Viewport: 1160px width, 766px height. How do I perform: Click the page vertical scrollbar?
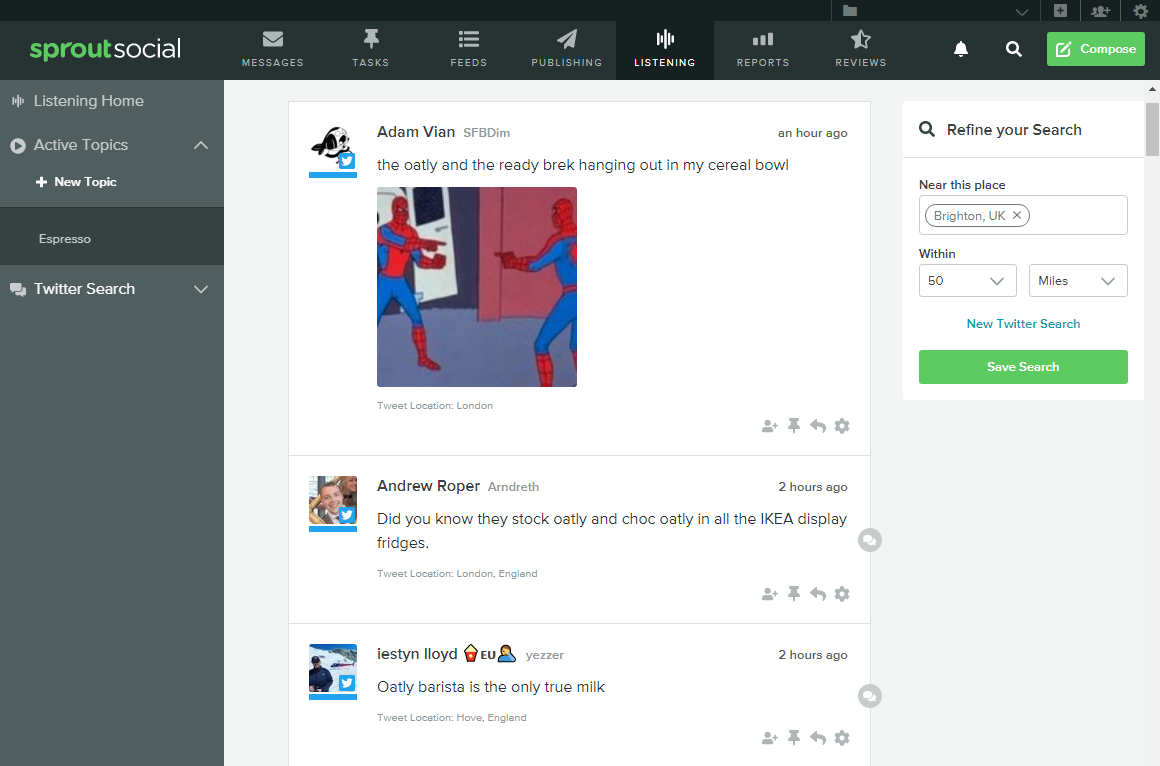1152,130
